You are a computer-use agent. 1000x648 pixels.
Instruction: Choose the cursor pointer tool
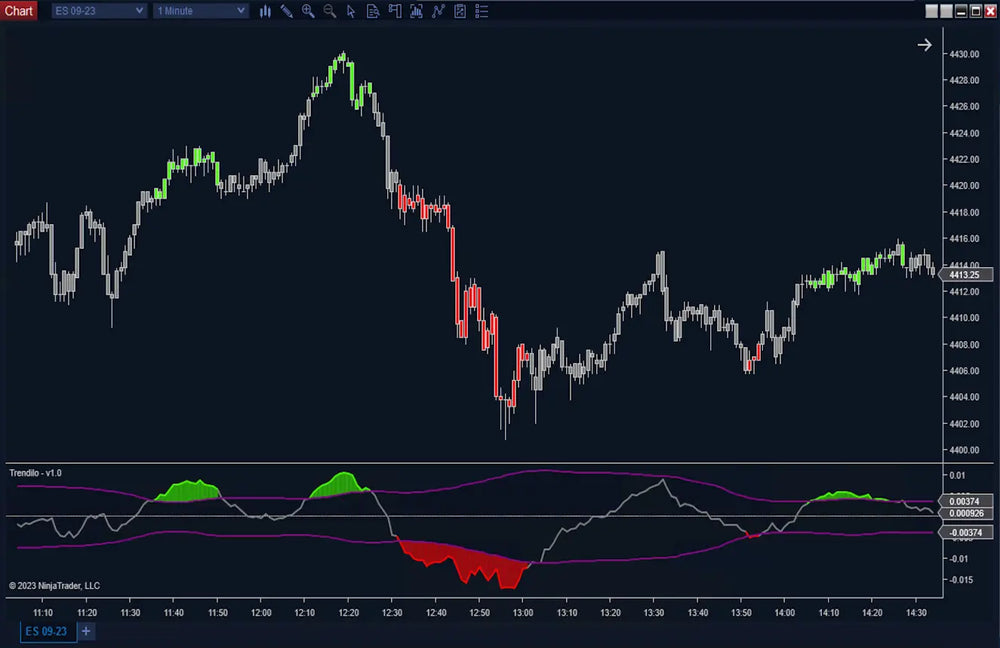pyautogui.click(x=351, y=11)
